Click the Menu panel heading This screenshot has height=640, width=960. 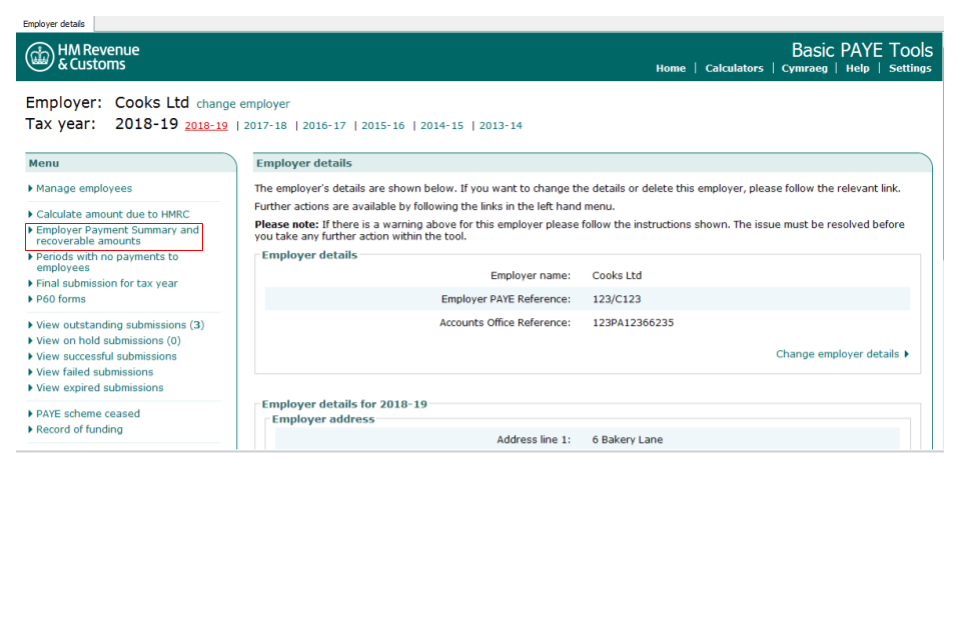click(x=44, y=164)
